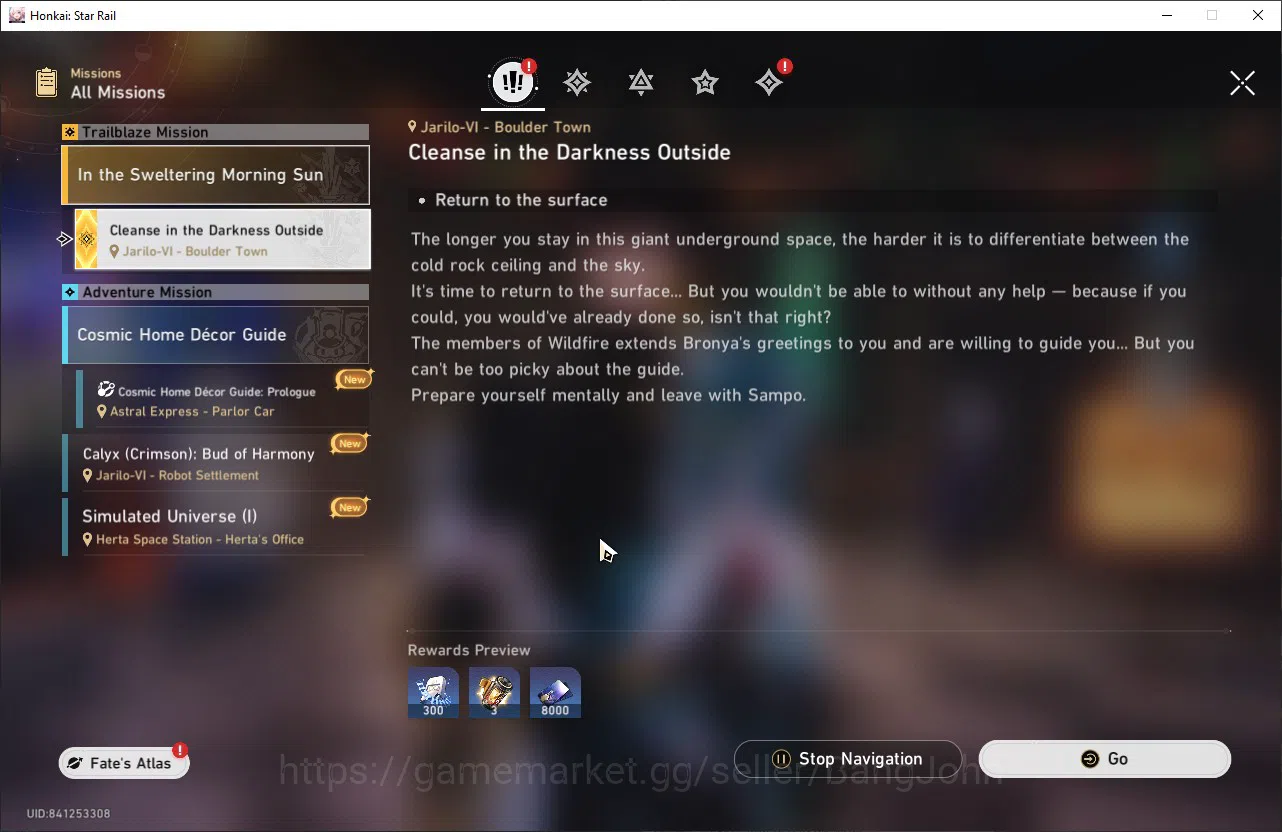Open the Fate's Atlas button
This screenshot has height=832, width=1282.
124,763
